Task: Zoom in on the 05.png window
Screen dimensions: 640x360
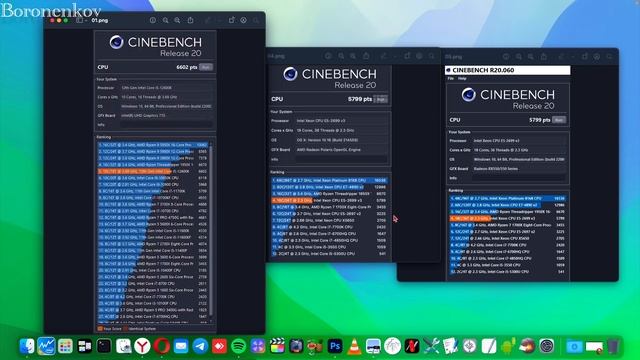Action: pyautogui.click(x=531, y=57)
